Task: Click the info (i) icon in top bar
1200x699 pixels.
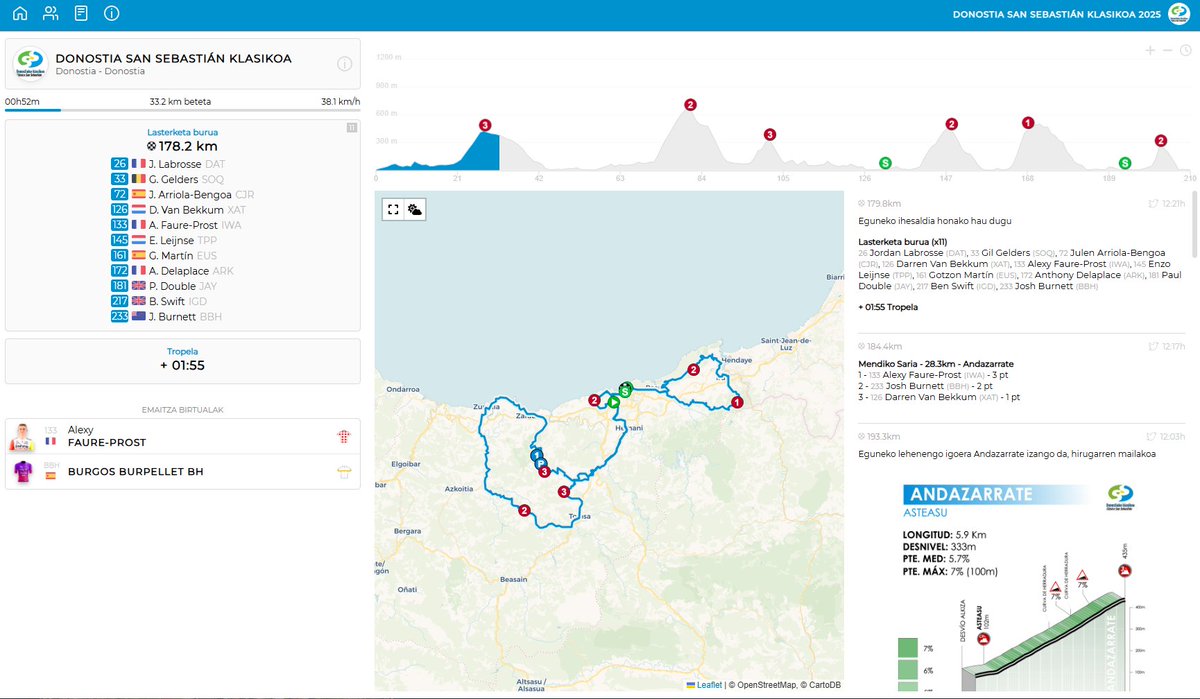Action: point(110,13)
